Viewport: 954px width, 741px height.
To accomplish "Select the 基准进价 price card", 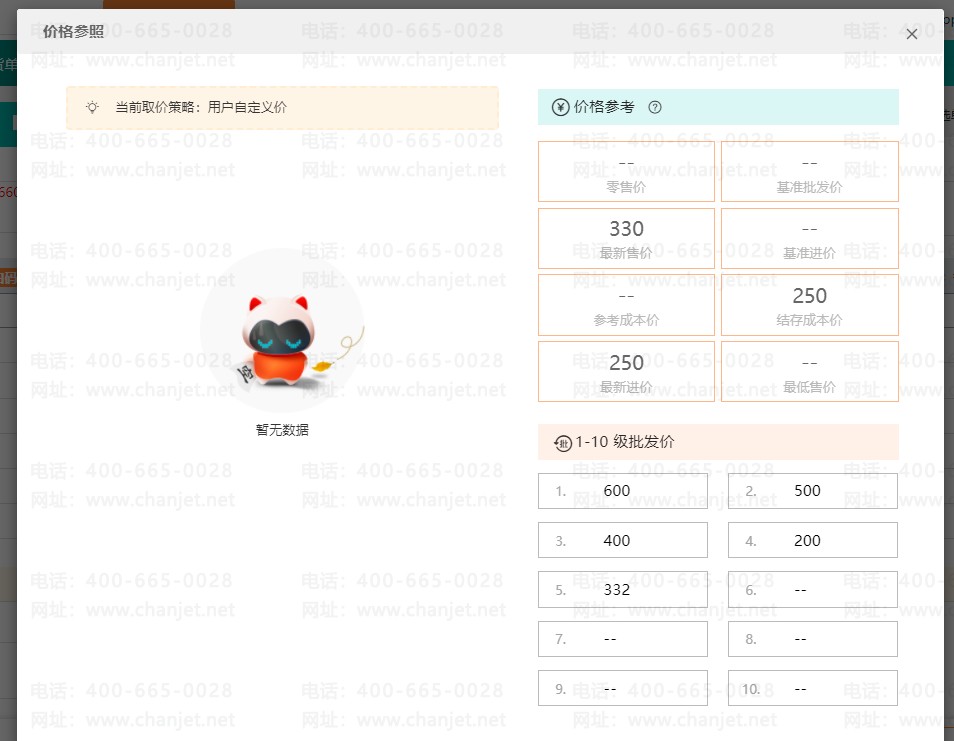I will (810, 238).
